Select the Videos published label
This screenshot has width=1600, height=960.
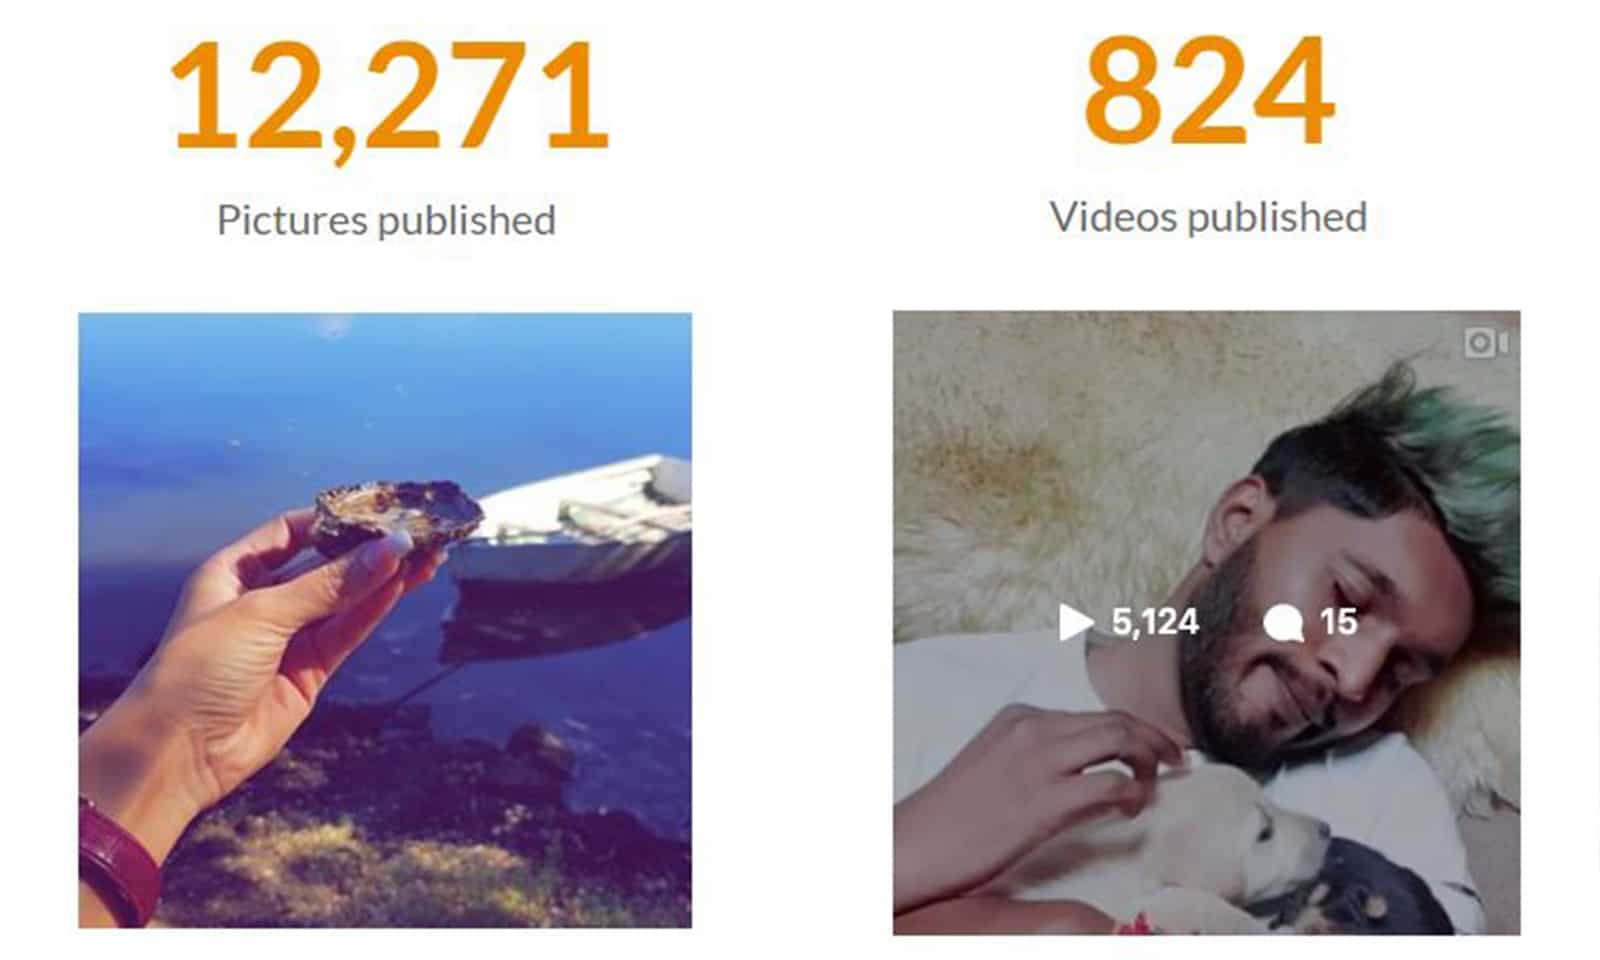point(1208,217)
